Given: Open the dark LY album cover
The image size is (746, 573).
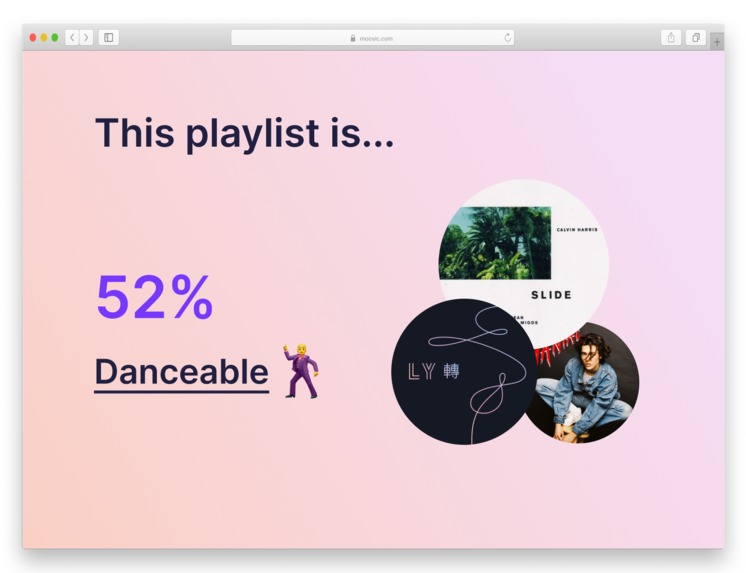Looking at the screenshot, I should click(x=464, y=372).
